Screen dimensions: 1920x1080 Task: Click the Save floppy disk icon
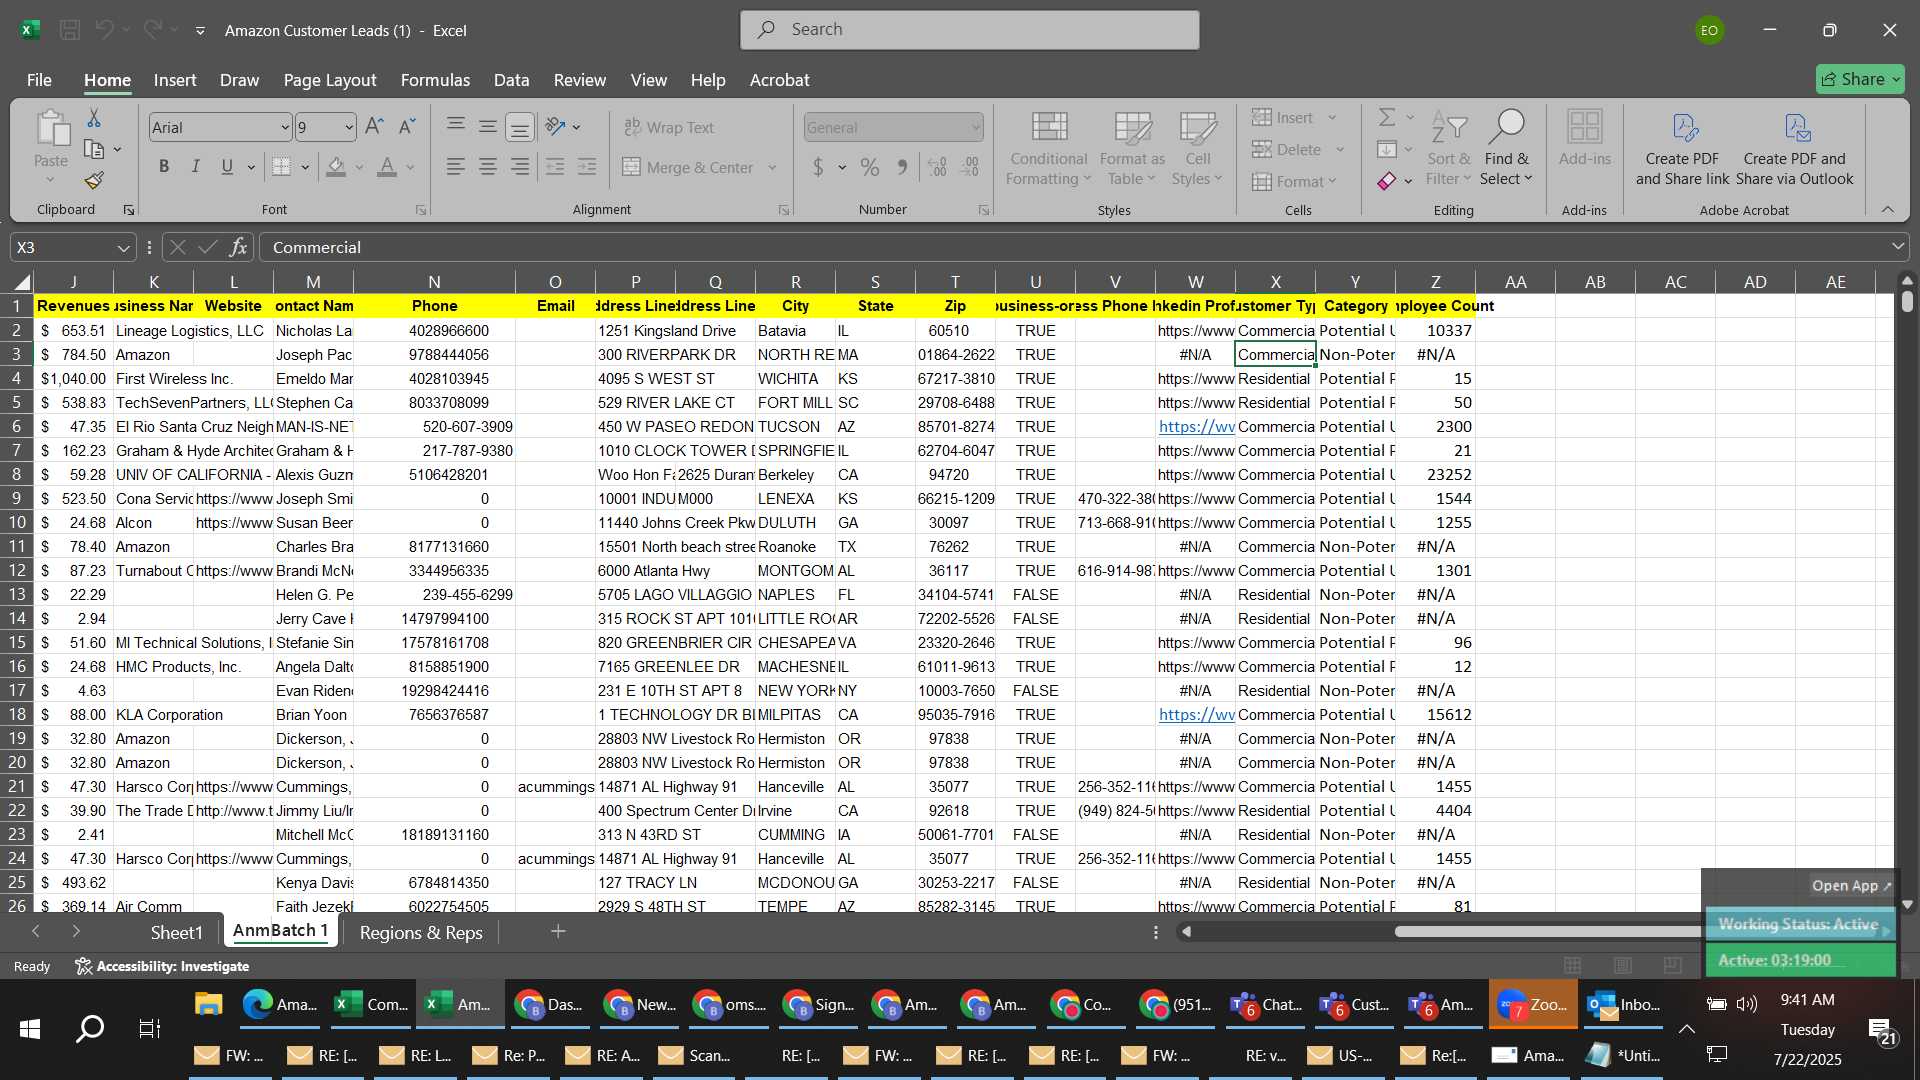(x=70, y=30)
